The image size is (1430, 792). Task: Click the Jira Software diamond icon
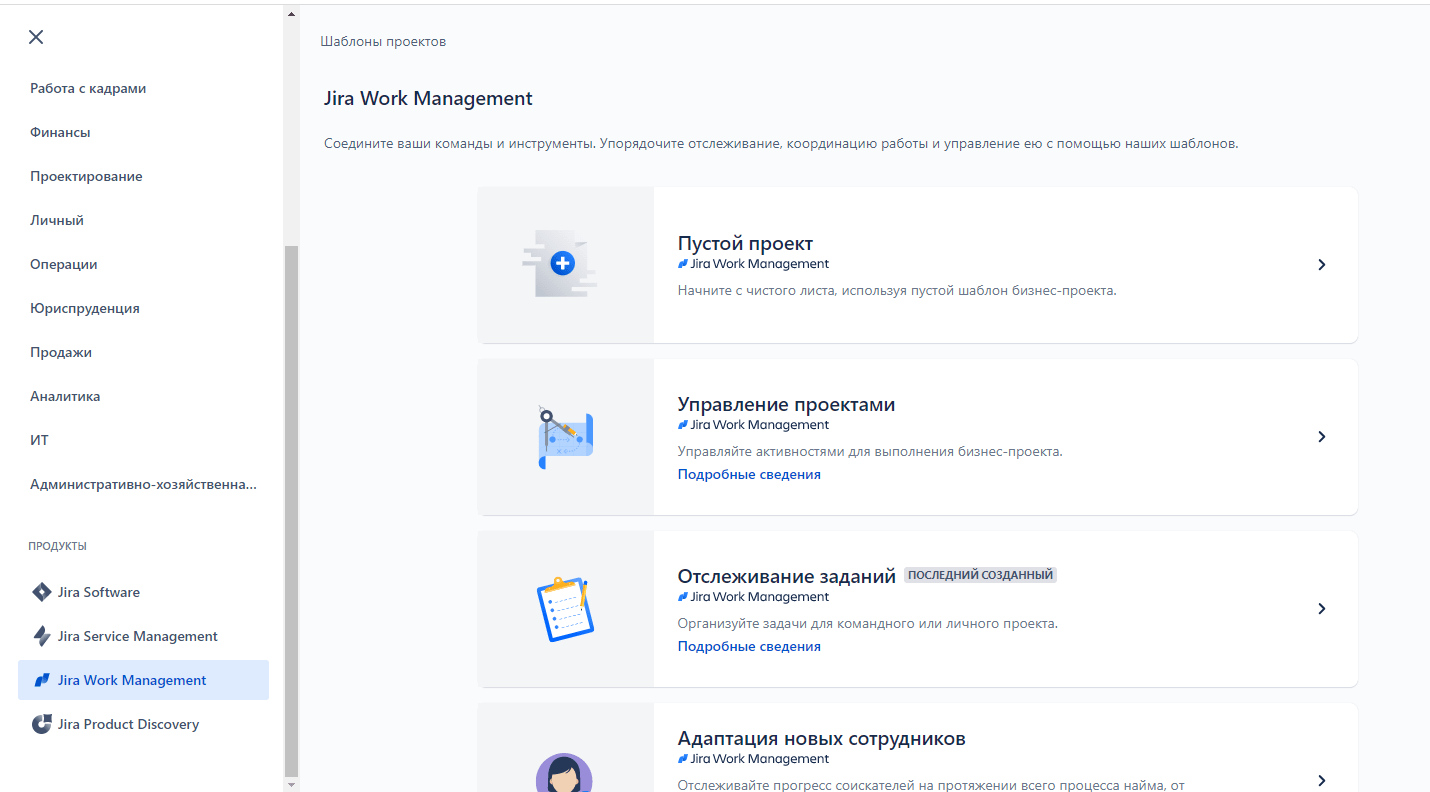(41, 592)
